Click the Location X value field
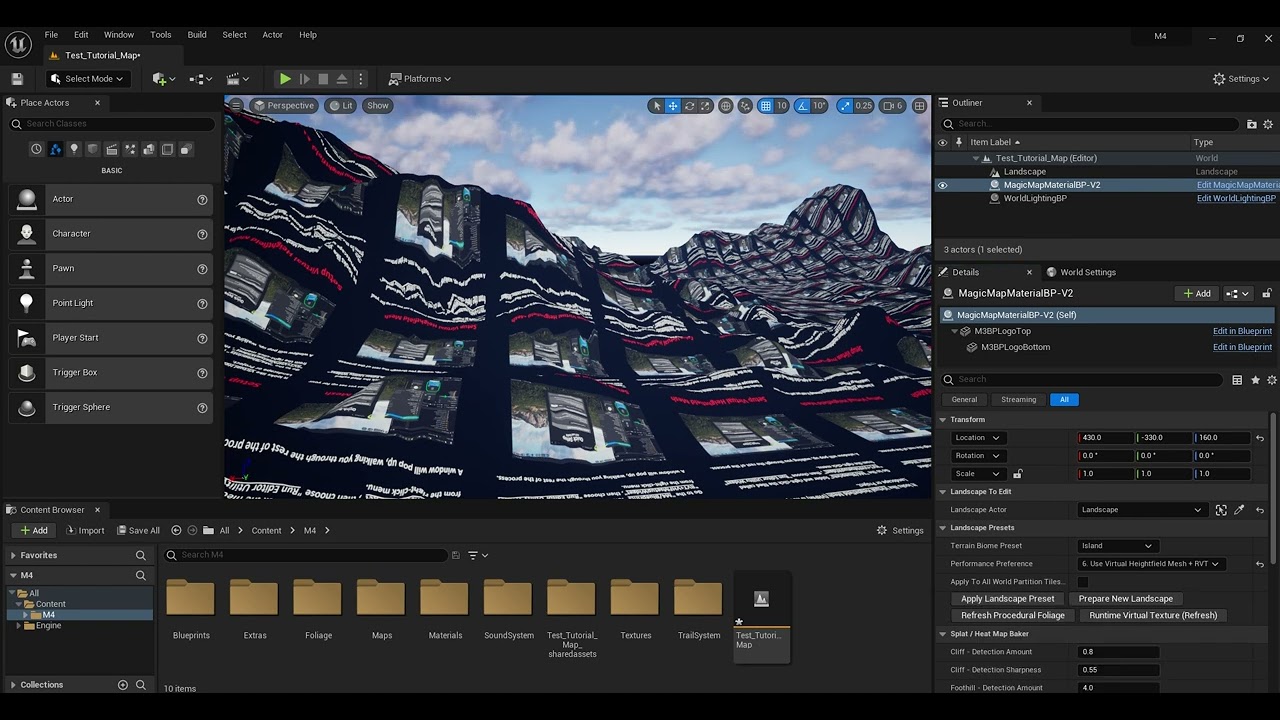1280x720 pixels. tap(1105, 438)
